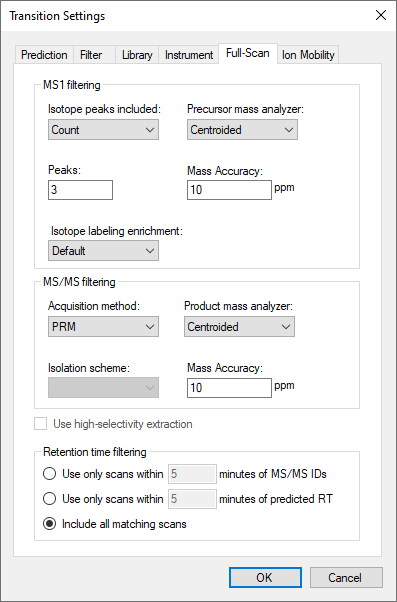Expand Precursor mass analyzer dropdown

click(x=242, y=130)
